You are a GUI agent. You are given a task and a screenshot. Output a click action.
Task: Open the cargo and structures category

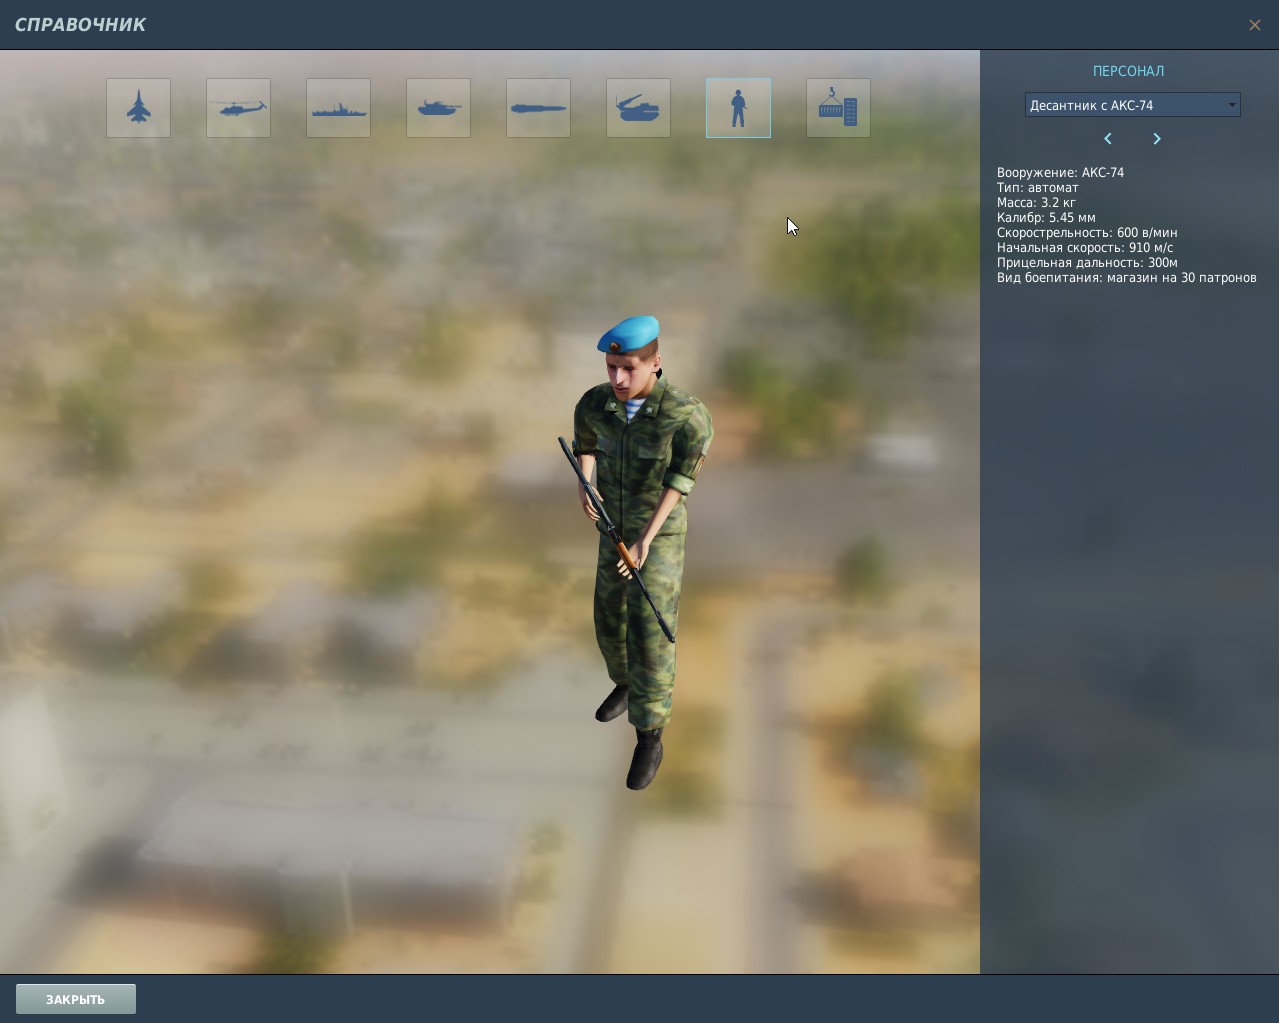pyautogui.click(x=838, y=108)
